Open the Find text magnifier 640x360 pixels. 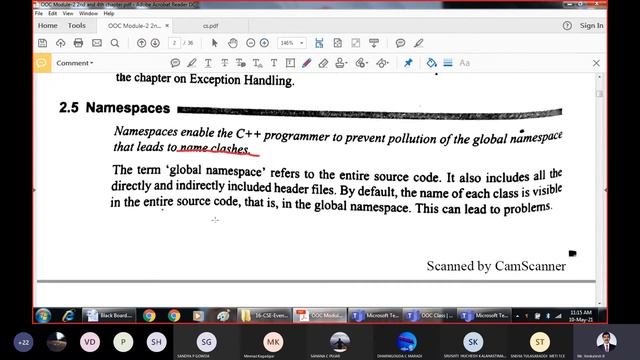click(x=115, y=43)
